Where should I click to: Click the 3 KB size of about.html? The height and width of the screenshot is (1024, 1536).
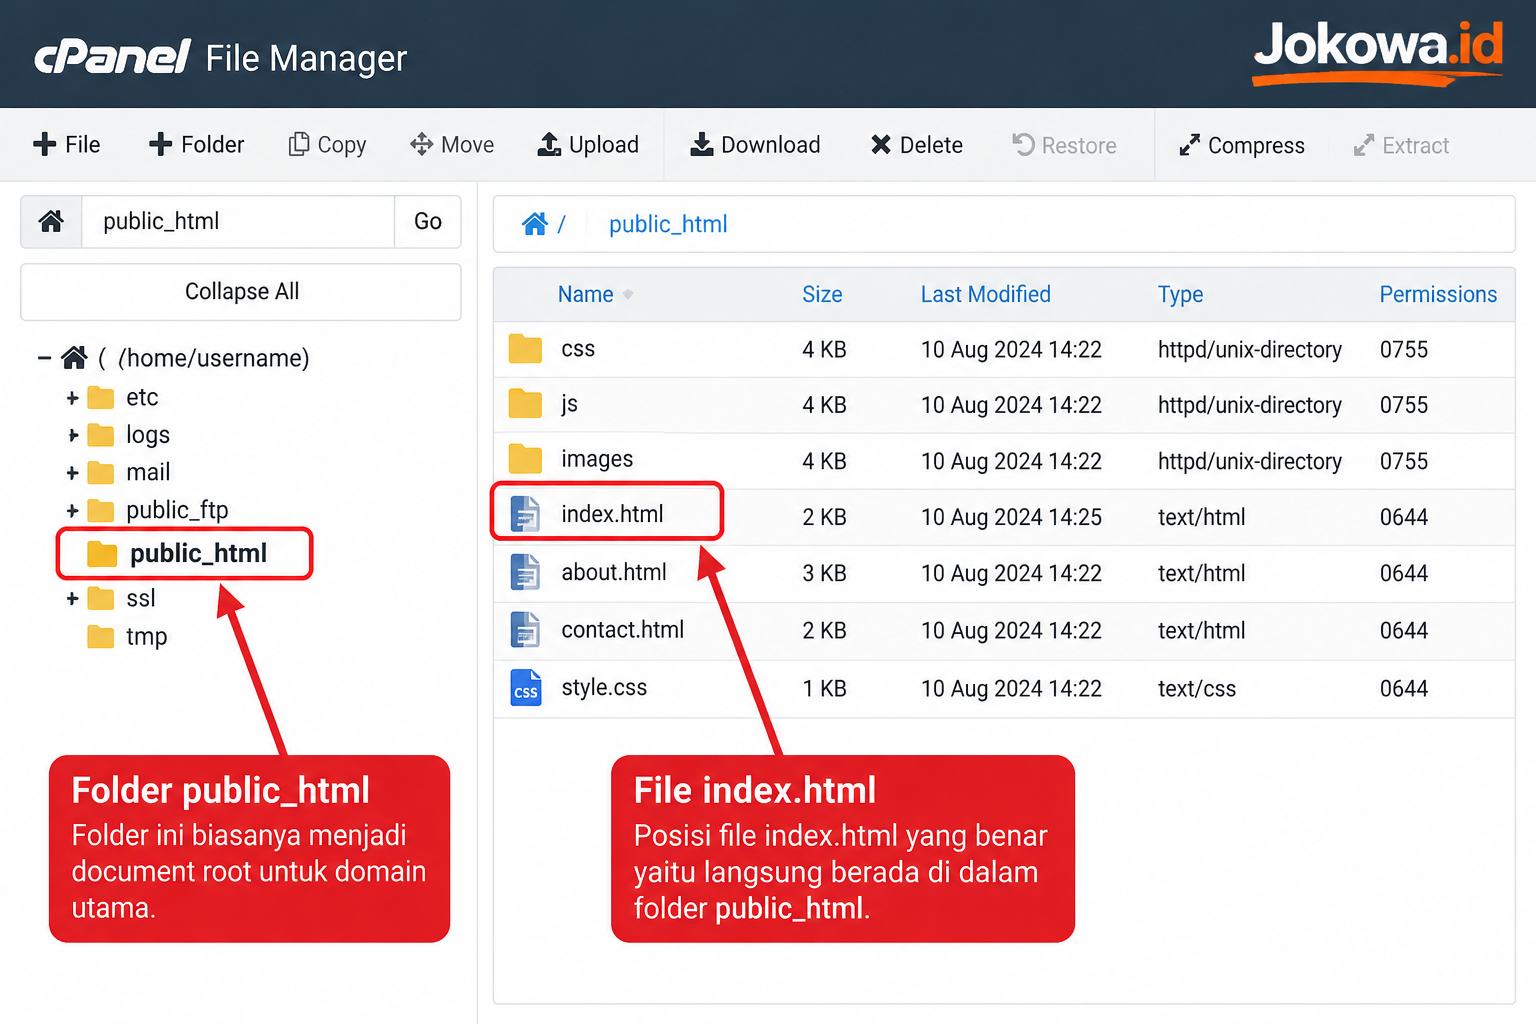tap(824, 573)
